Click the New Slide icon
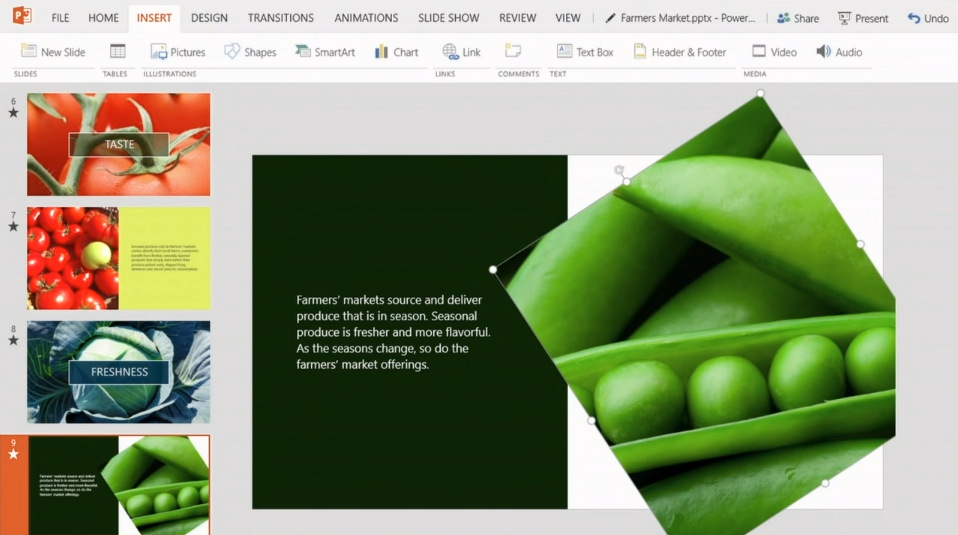 pyautogui.click(x=53, y=52)
